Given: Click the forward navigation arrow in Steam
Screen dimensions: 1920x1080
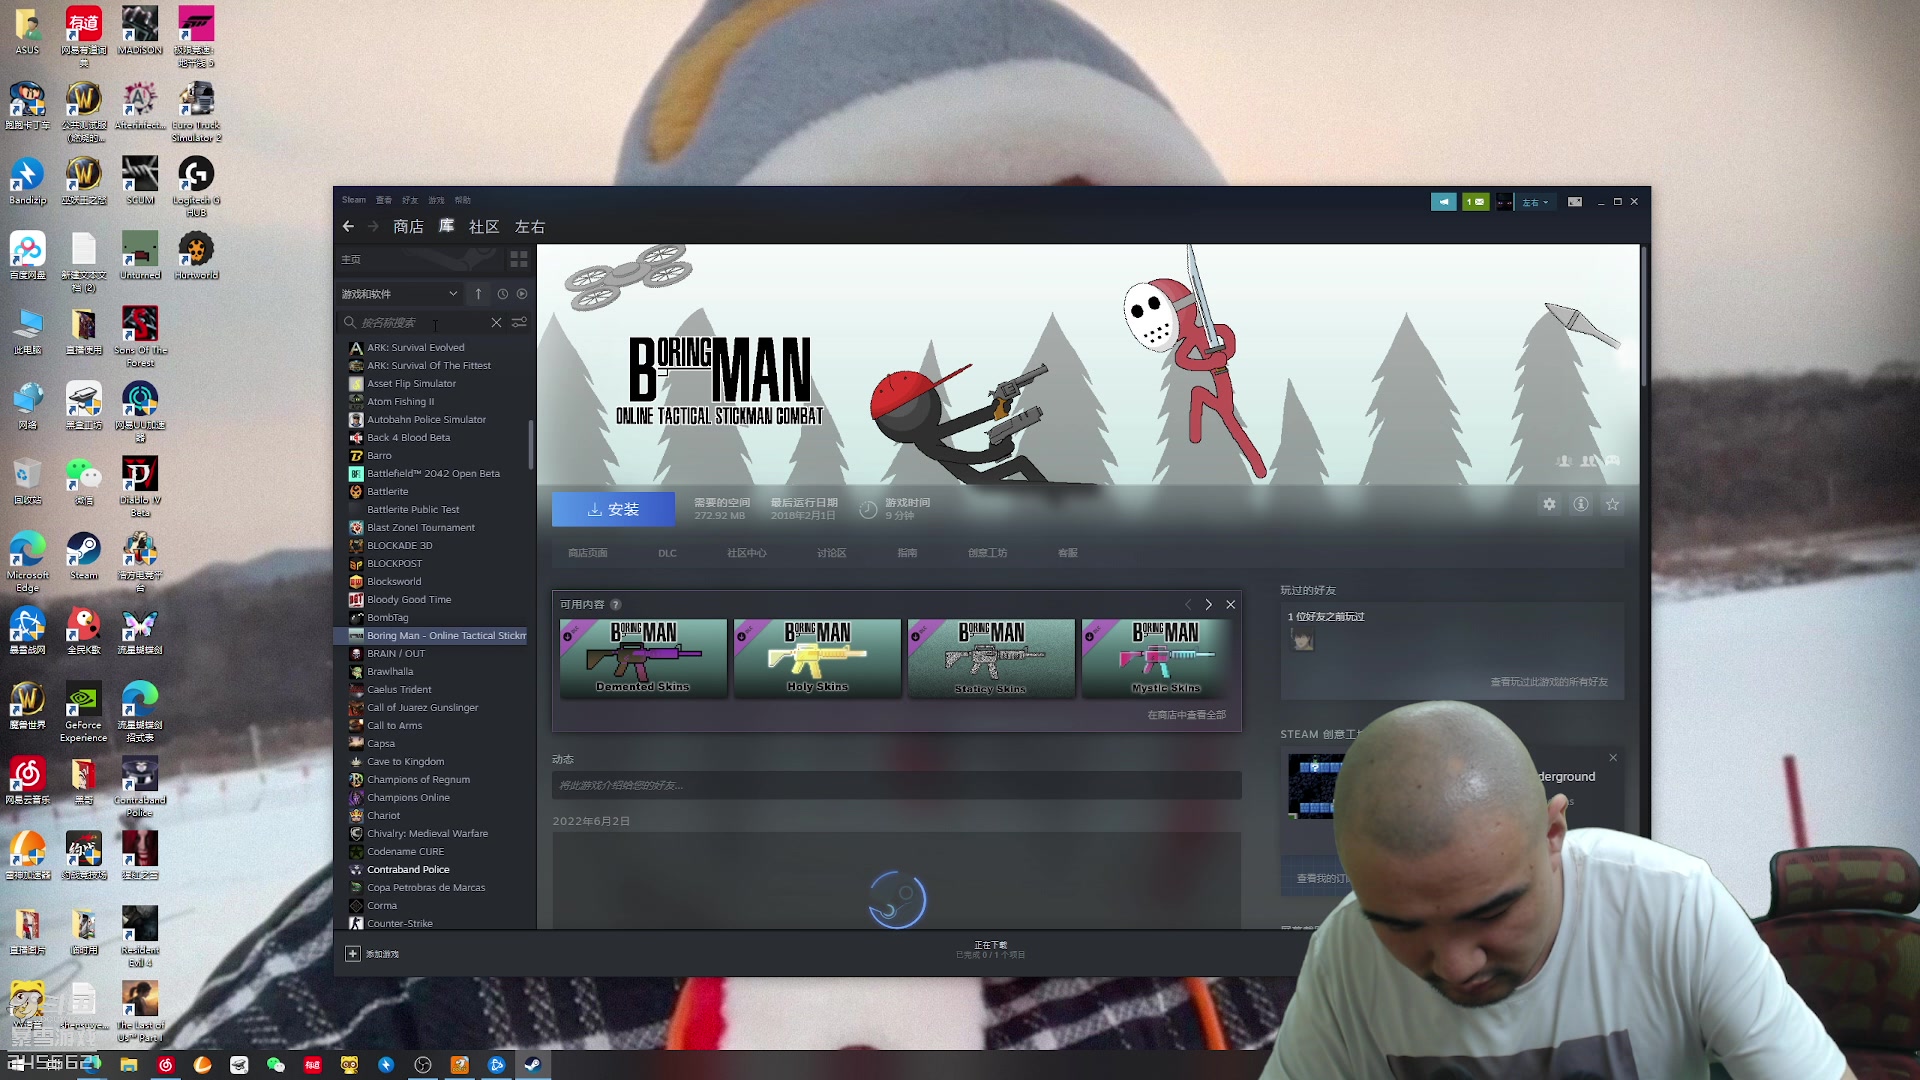Looking at the screenshot, I should [373, 227].
